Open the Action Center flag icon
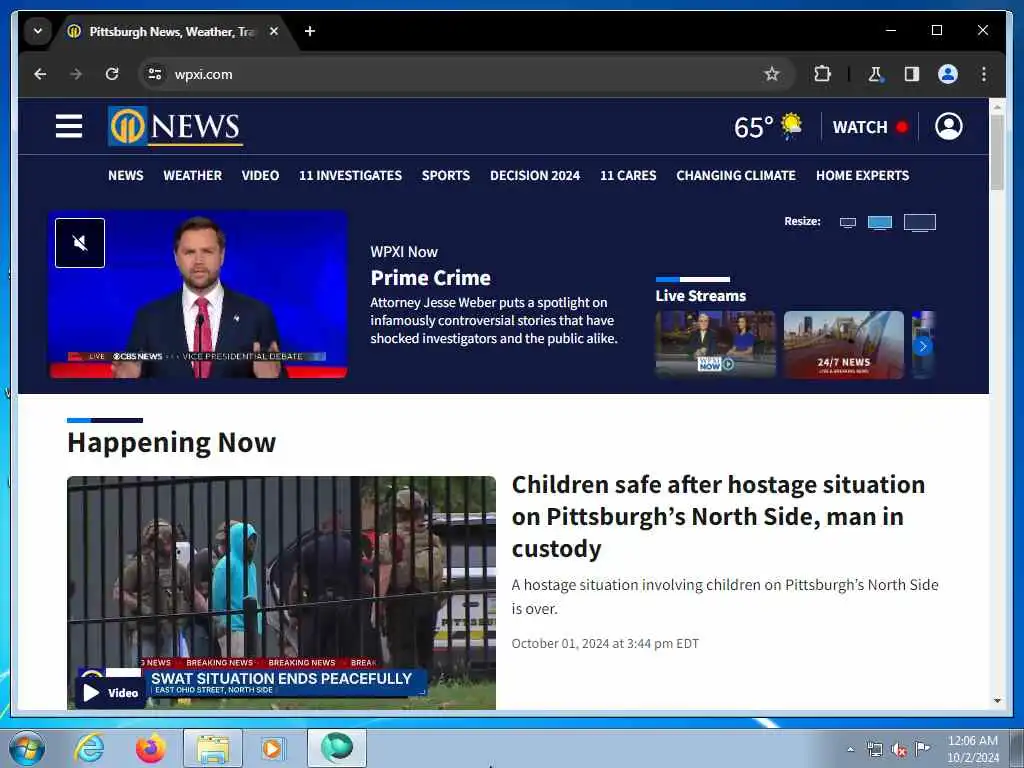The height and width of the screenshot is (768, 1024). [922, 750]
